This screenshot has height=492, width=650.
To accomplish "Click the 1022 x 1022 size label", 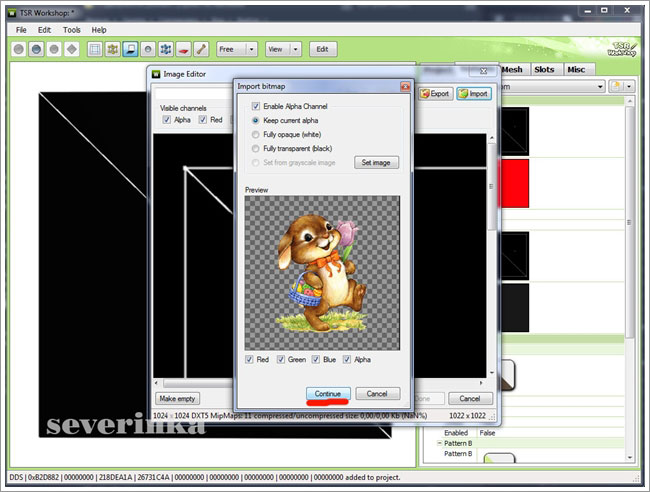I will [468, 415].
